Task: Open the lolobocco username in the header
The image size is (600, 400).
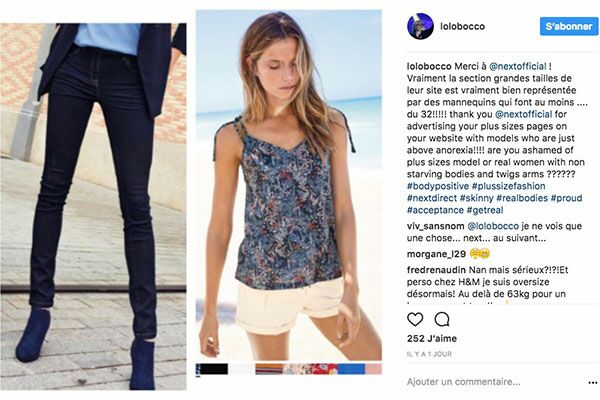Action: (462, 26)
